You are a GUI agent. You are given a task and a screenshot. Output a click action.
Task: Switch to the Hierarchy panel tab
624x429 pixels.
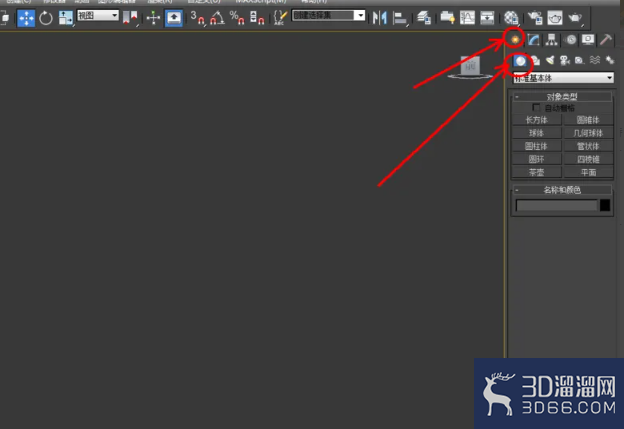552,39
